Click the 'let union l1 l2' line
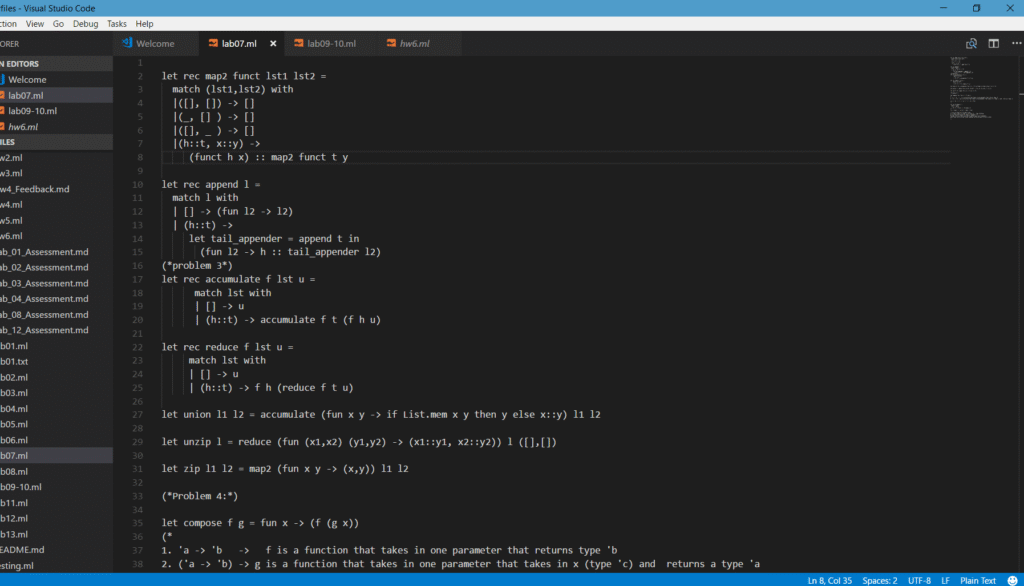Screen dimensions: 1024x586 point(381,414)
